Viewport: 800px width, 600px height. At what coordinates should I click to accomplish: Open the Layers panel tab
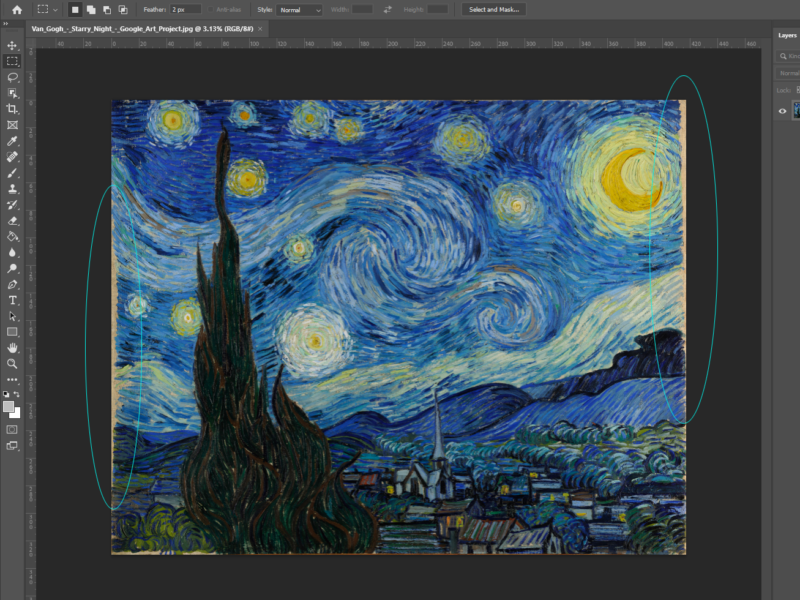(x=787, y=35)
